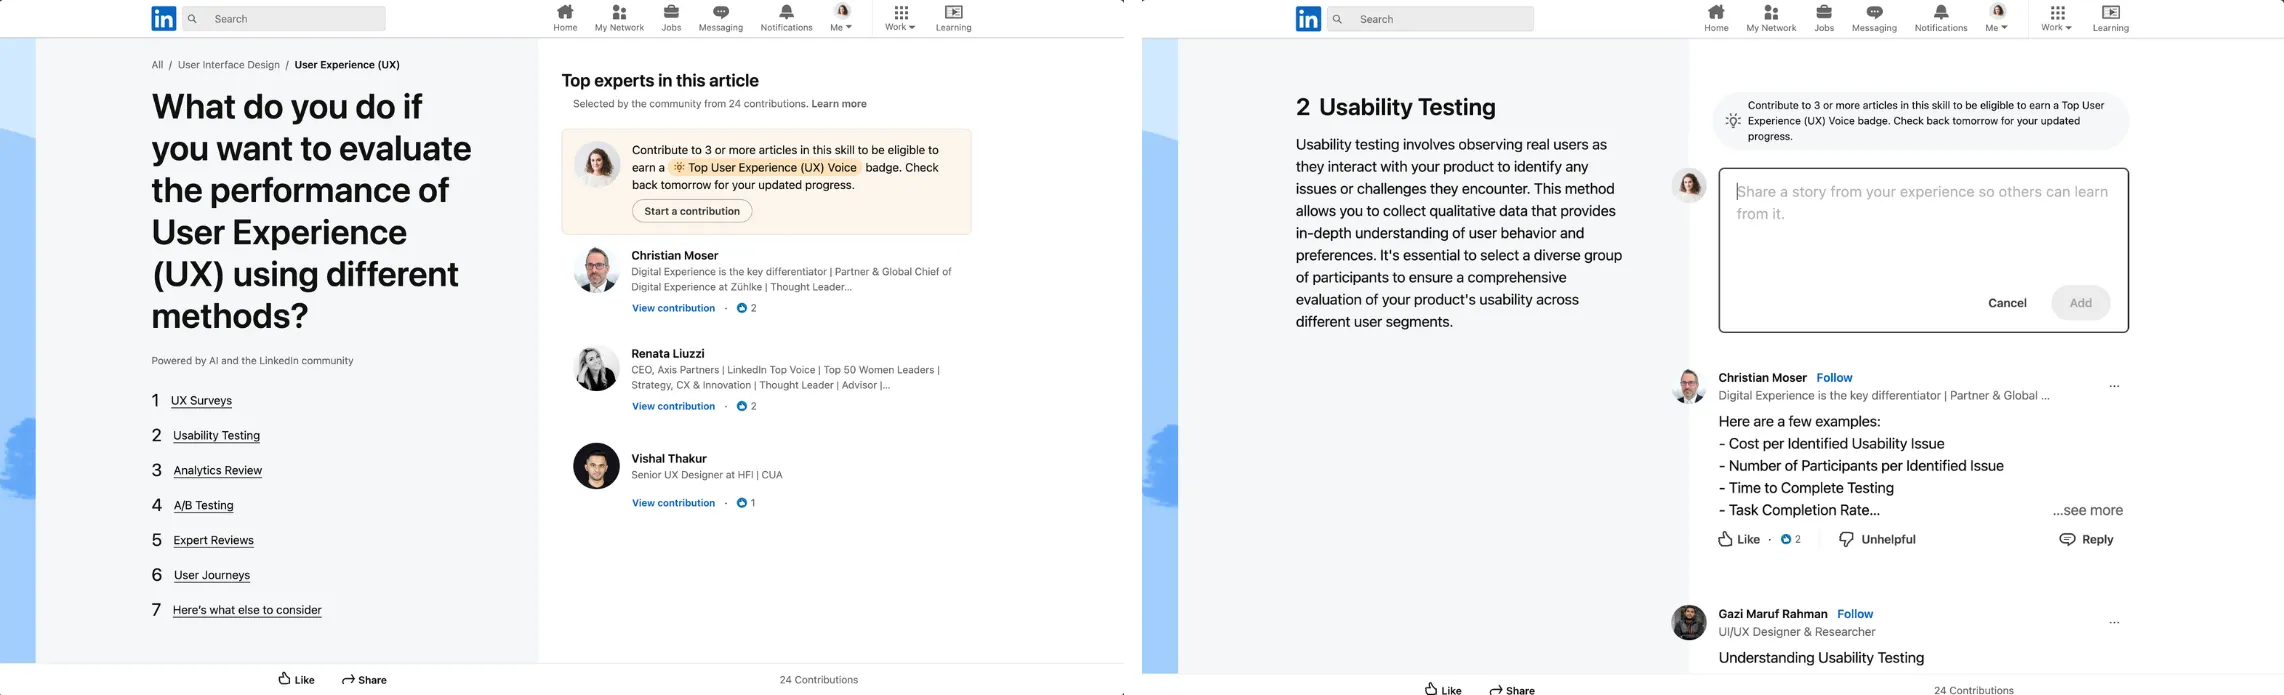Open more options for Christian Moser's comment
This screenshot has height=695, width=2284.
[2114, 386]
